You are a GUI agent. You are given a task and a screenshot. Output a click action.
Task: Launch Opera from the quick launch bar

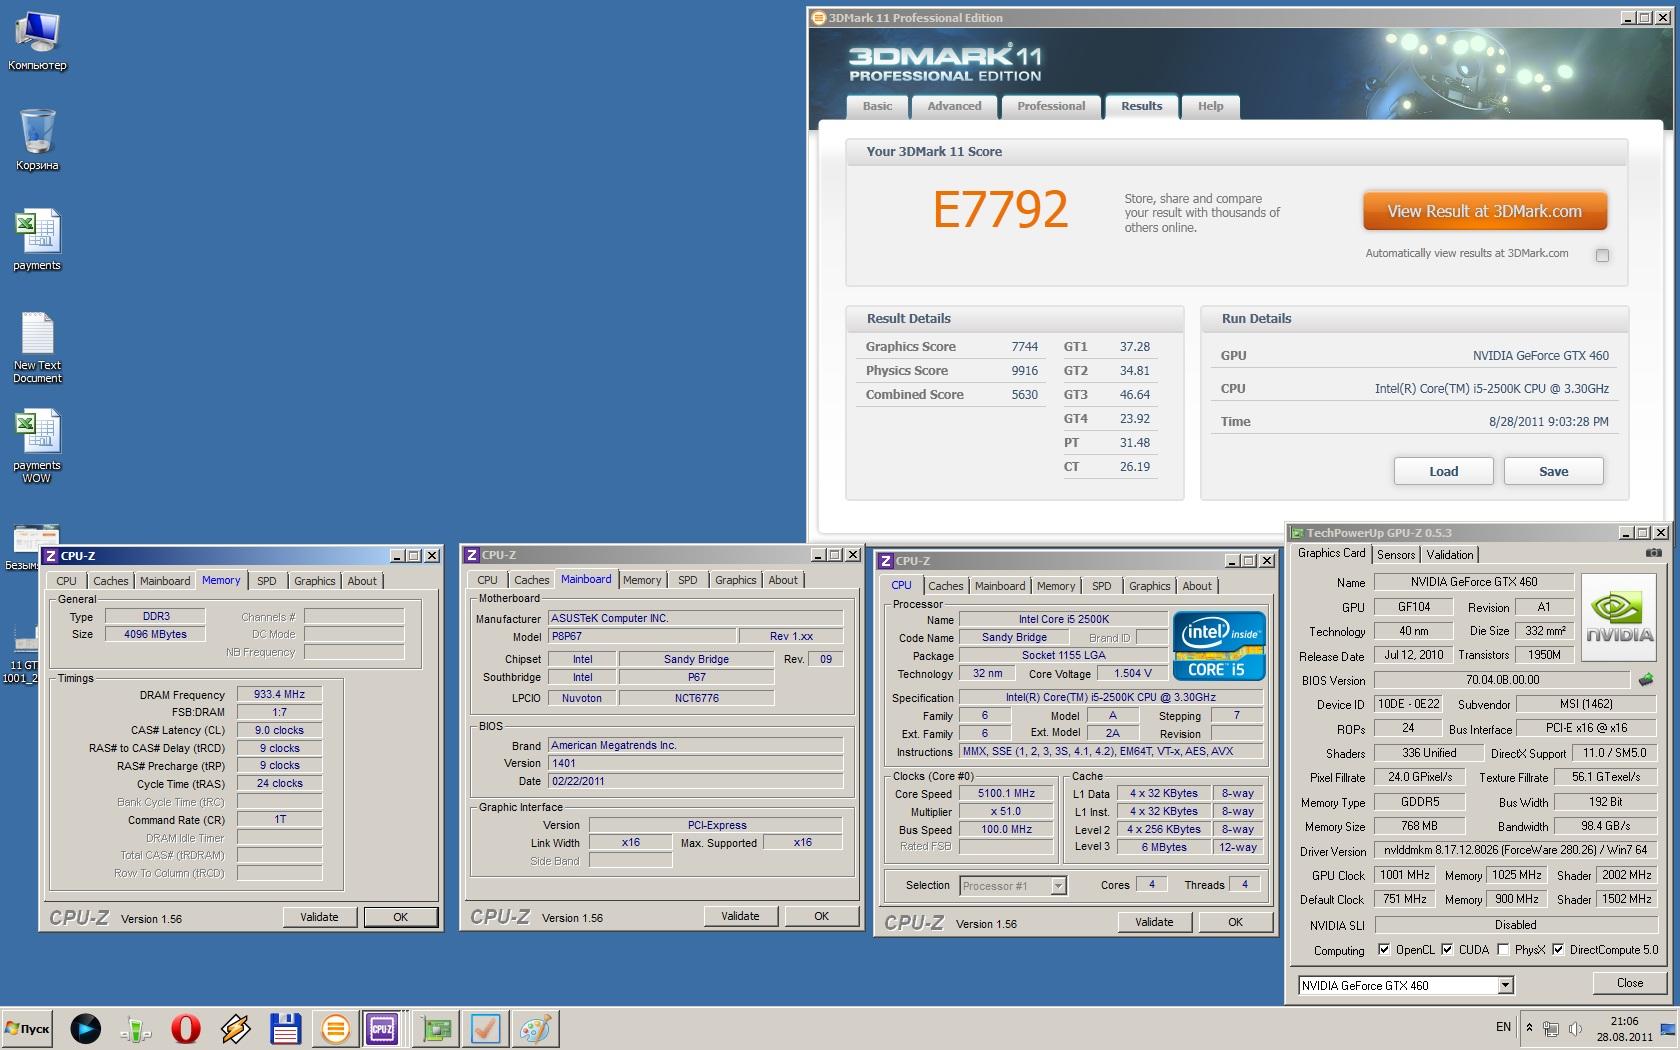pos(186,1028)
